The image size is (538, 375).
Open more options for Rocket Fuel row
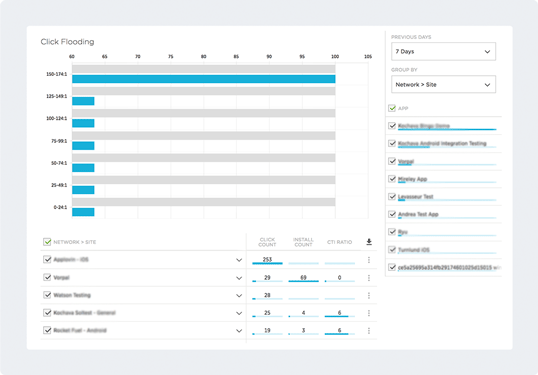tap(369, 331)
